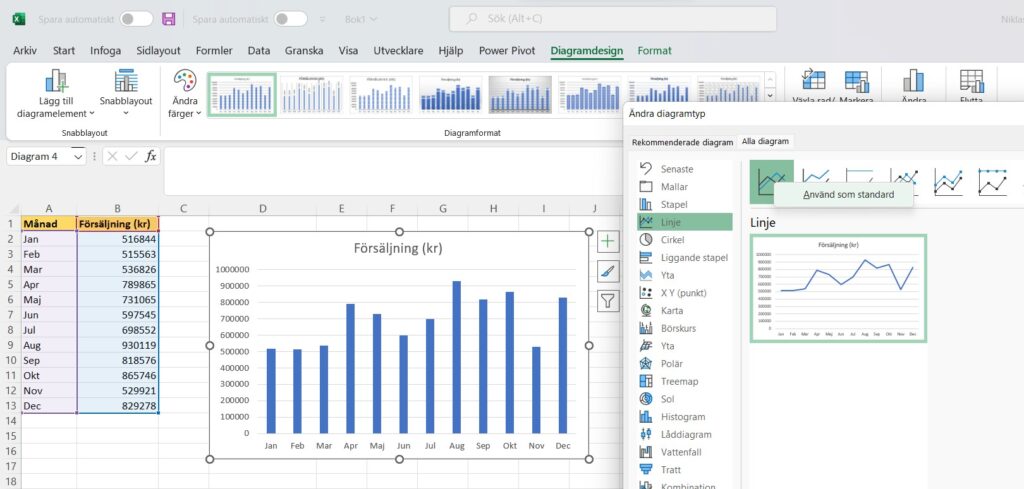
Task: Click the chart filter funnel button
Action: tap(609, 299)
